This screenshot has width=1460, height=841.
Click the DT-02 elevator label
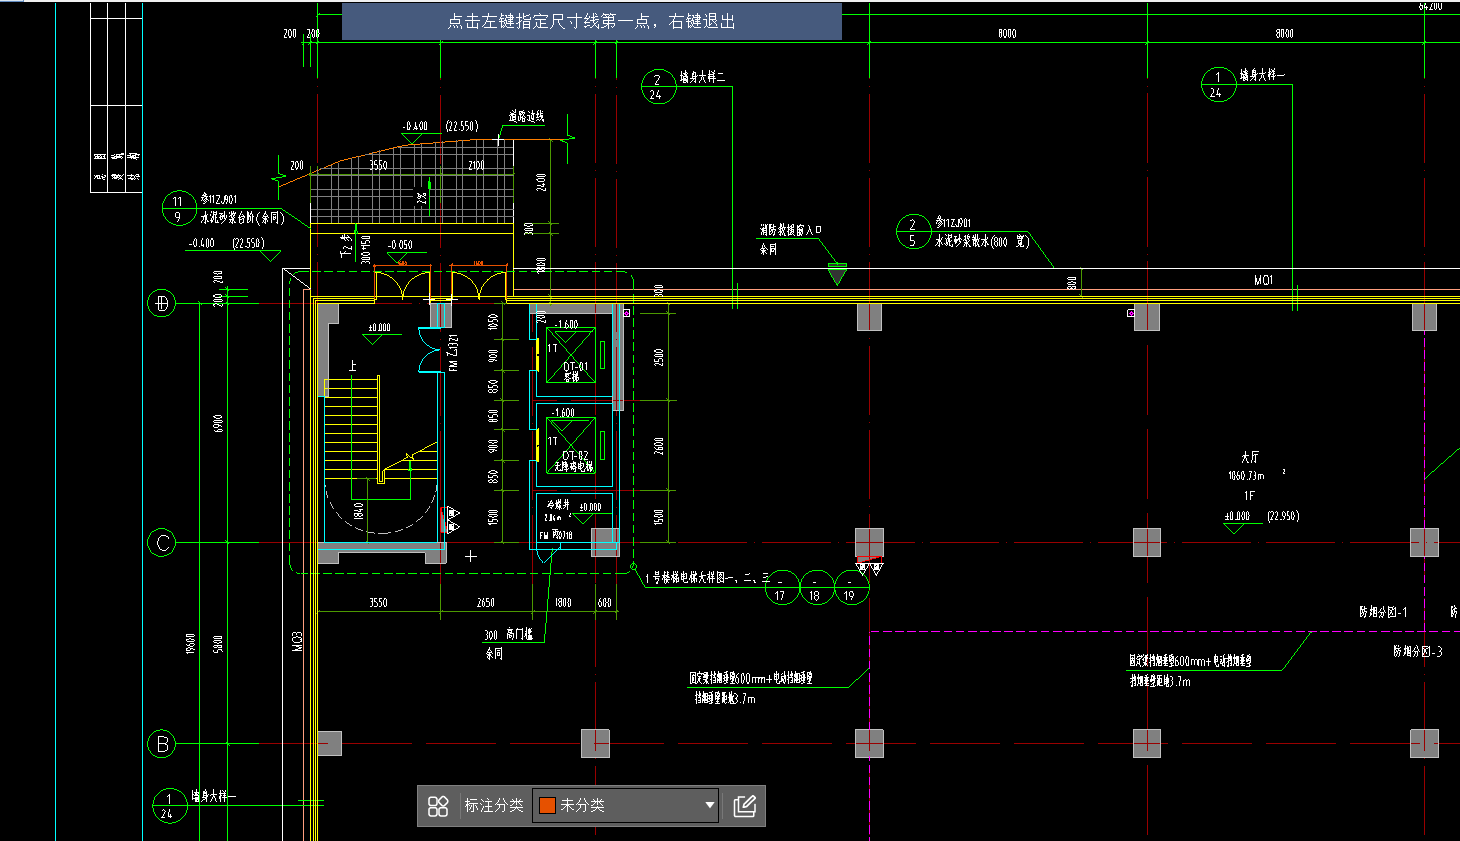[575, 455]
